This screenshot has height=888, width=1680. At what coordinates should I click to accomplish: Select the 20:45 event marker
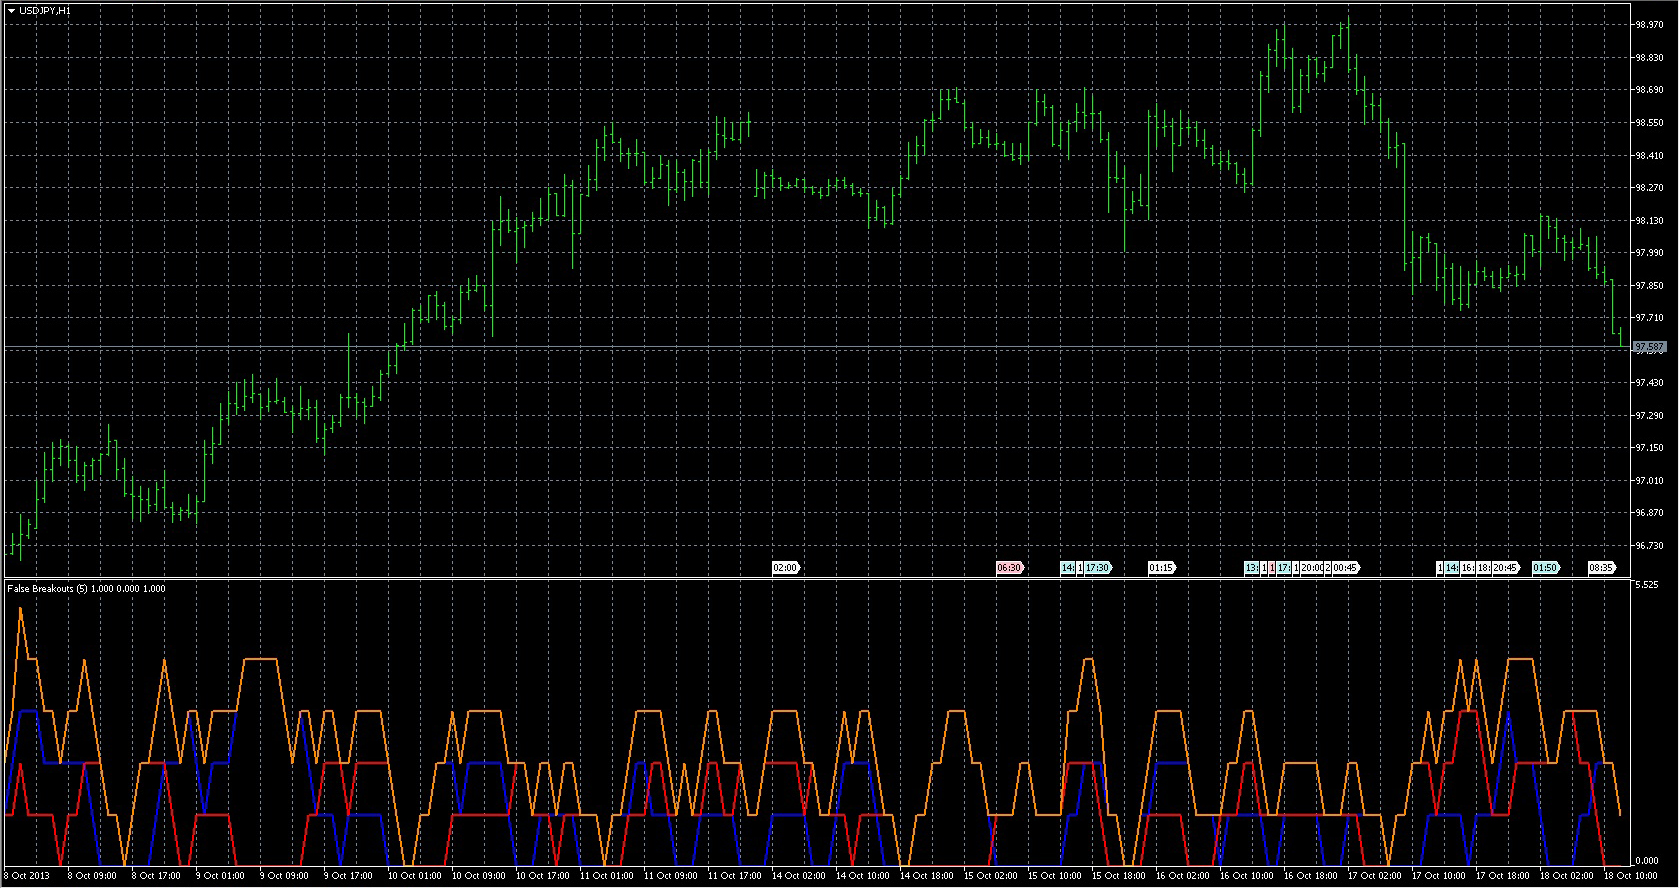(1505, 568)
